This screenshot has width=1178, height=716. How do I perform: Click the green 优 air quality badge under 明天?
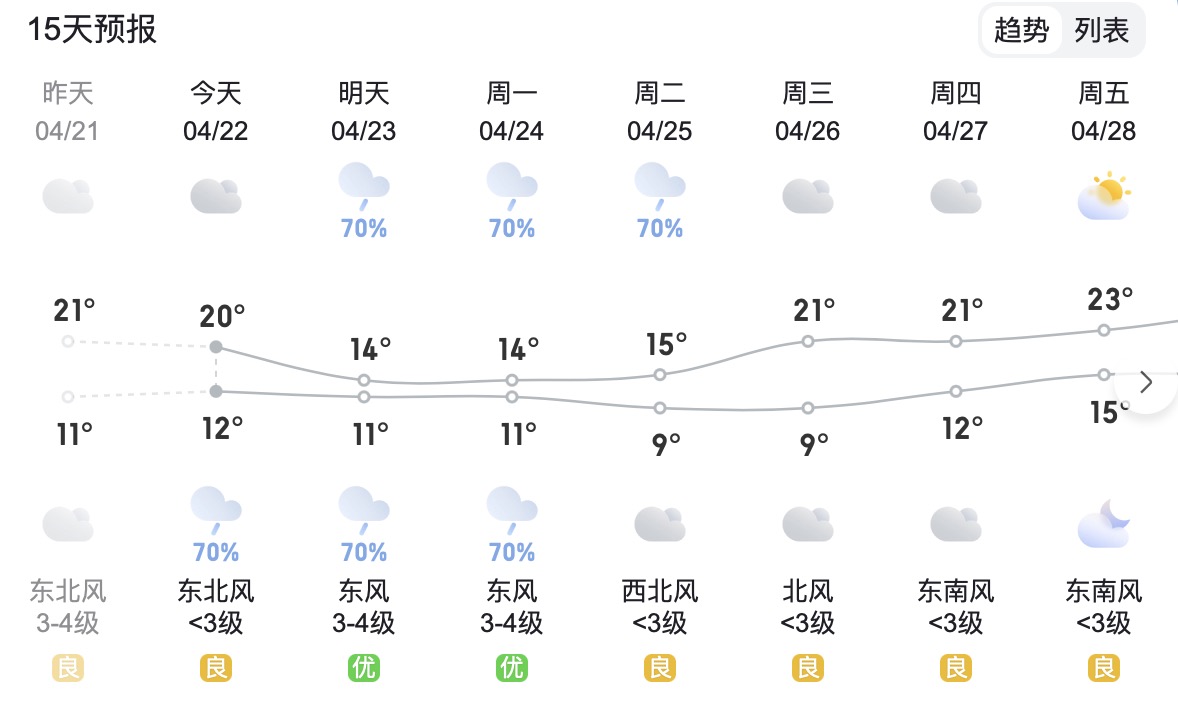point(364,668)
